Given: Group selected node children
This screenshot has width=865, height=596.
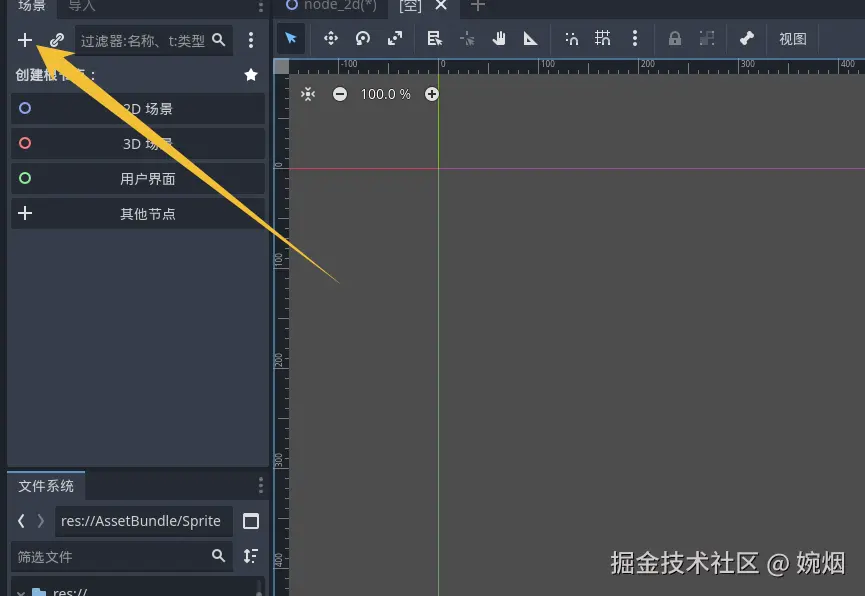Looking at the screenshot, I should click(707, 39).
